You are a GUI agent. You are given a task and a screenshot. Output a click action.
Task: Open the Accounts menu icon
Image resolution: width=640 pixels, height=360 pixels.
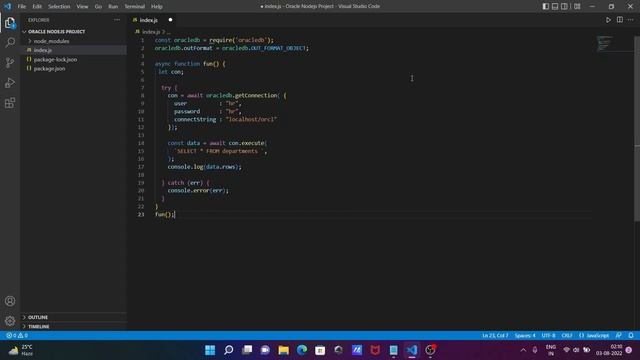(10, 301)
